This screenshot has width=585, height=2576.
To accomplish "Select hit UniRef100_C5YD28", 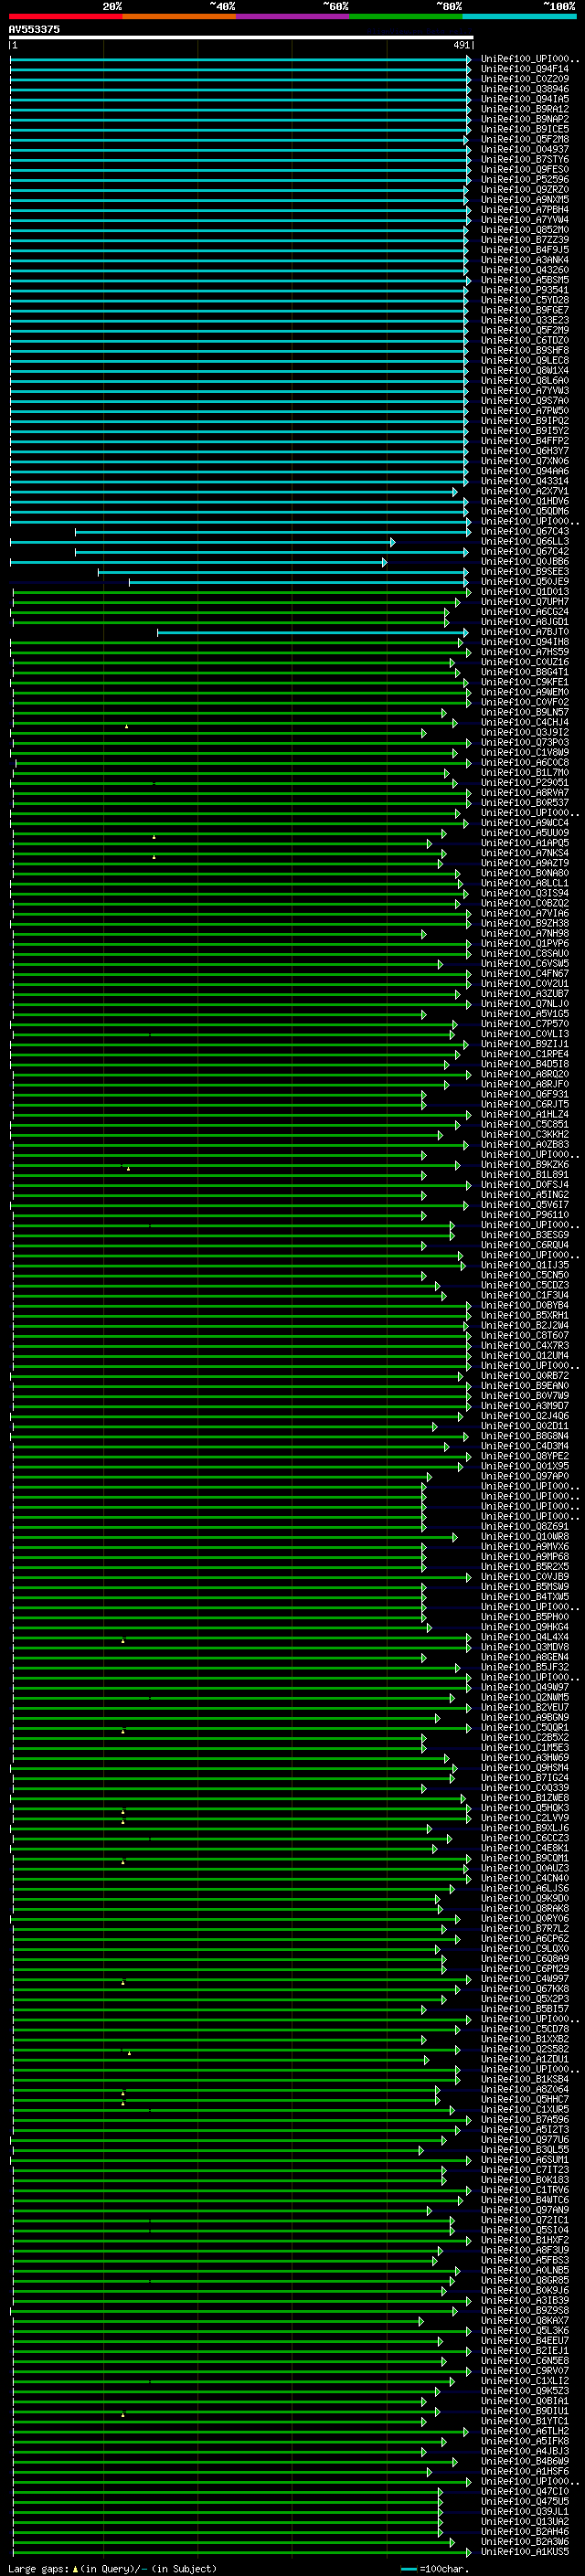I will [524, 300].
